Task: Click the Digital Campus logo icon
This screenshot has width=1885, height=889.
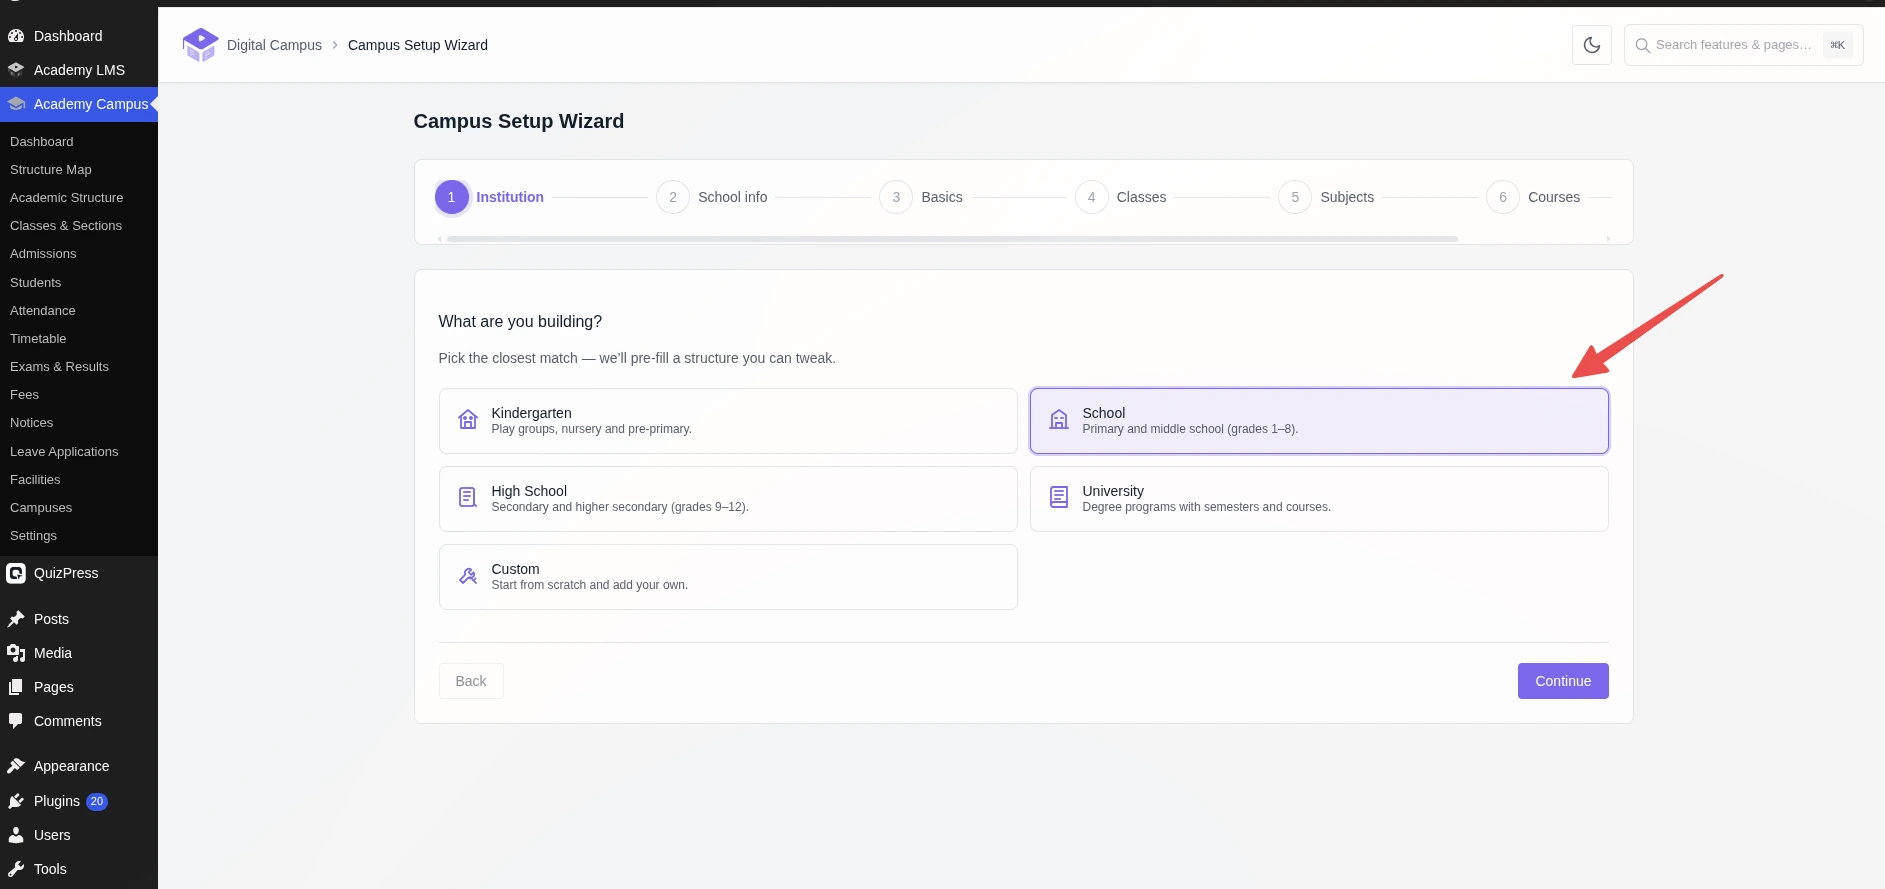Action: (200, 45)
